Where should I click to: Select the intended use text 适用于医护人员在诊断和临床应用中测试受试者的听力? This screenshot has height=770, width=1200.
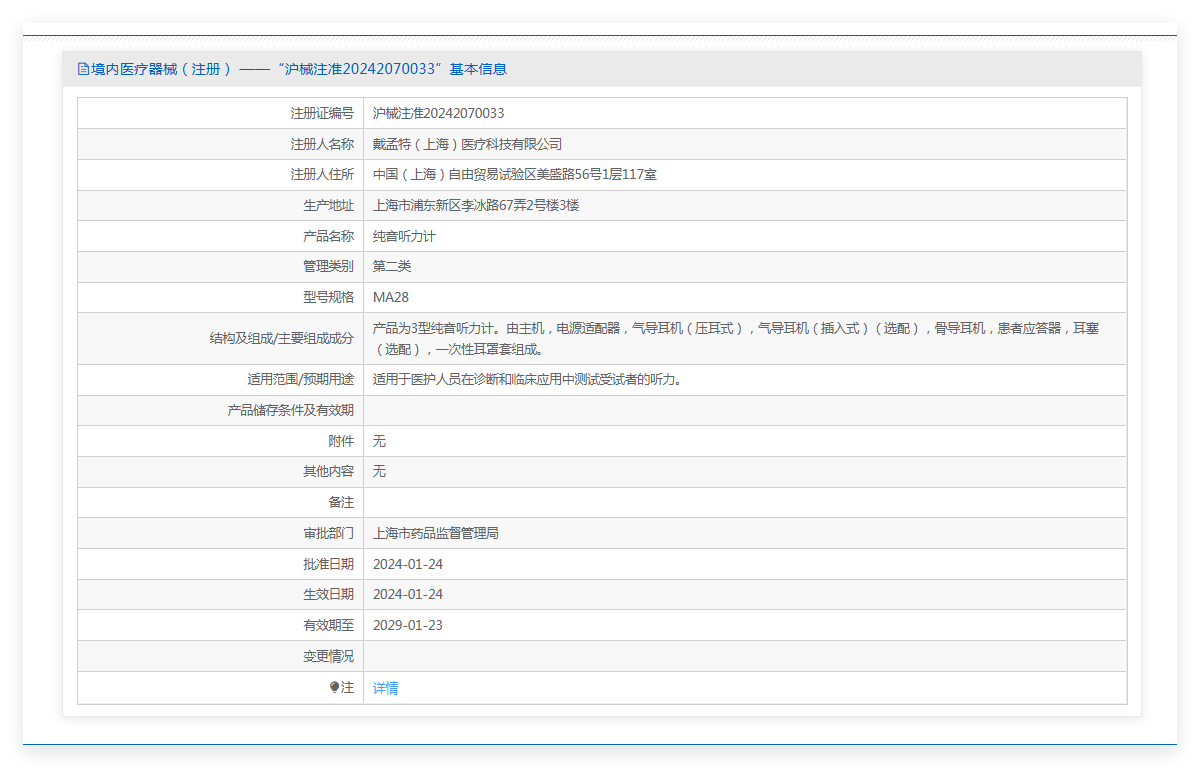[x=527, y=379]
